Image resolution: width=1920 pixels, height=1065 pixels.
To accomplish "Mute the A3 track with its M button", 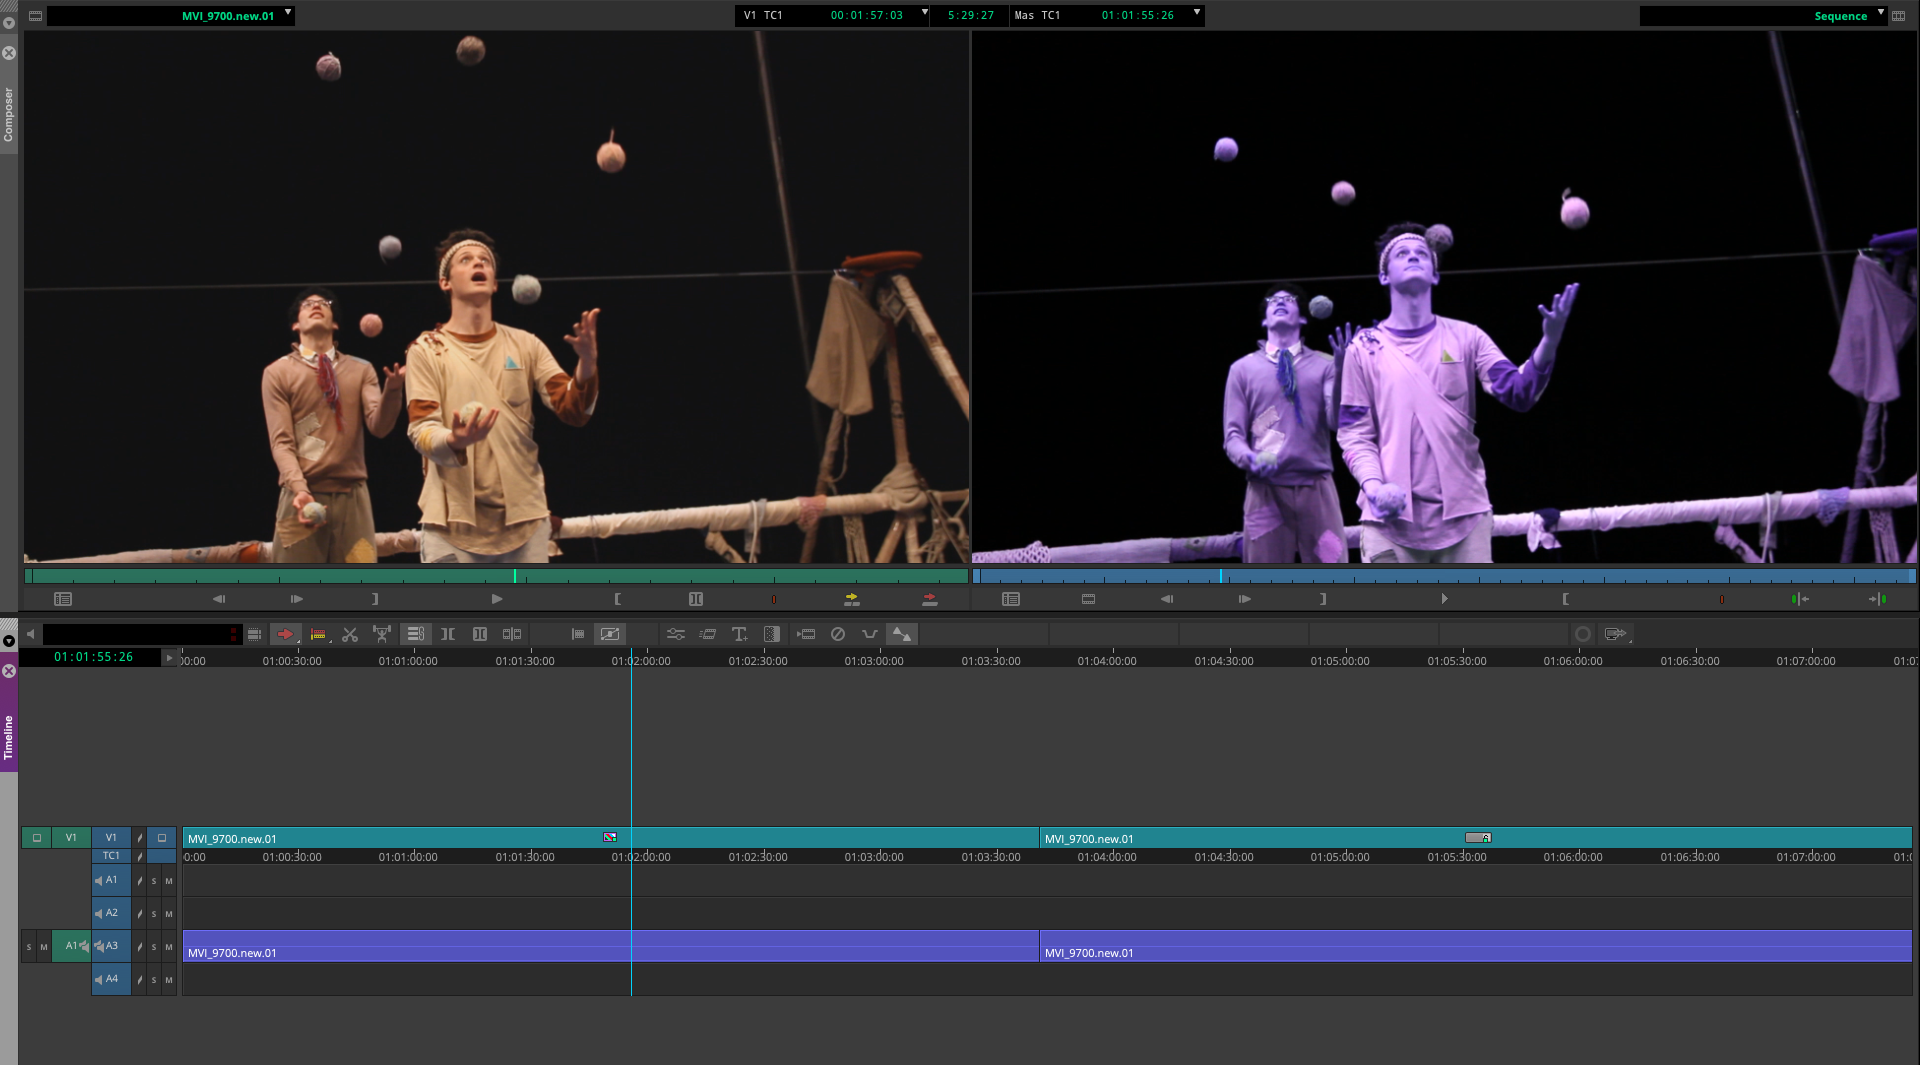I will point(169,946).
